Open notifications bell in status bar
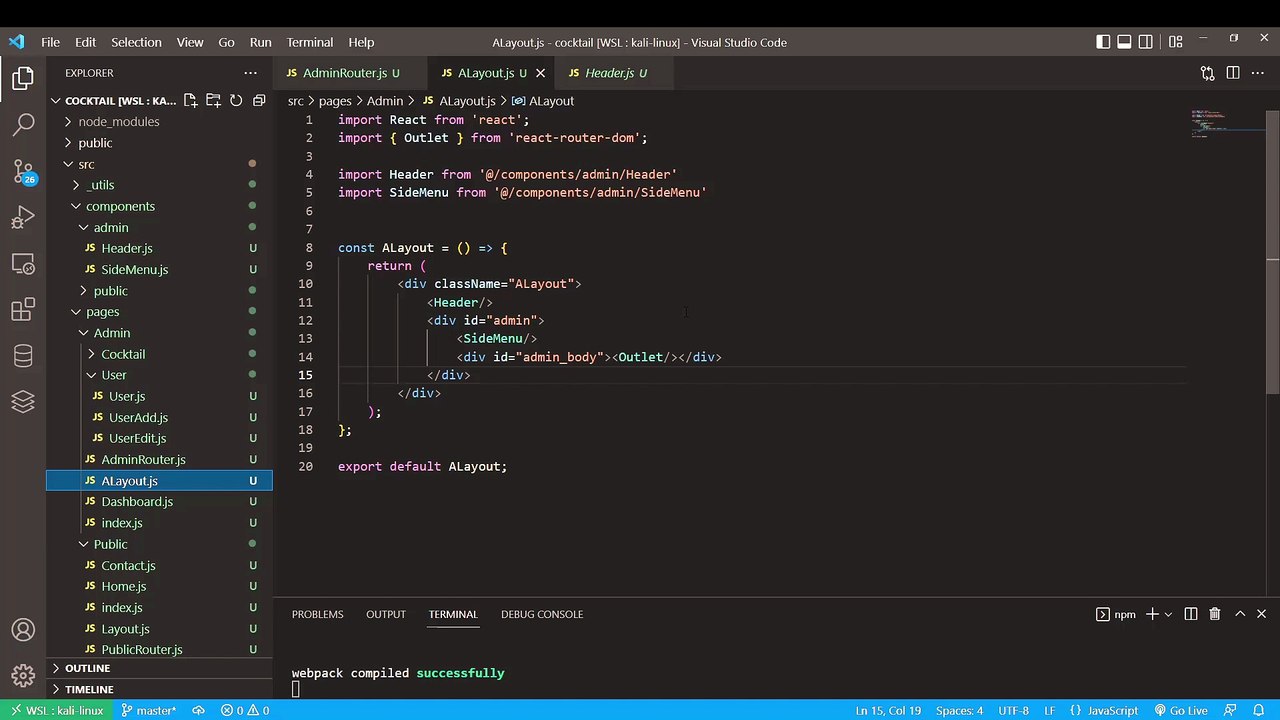Viewport: 1280px width, 720px height. click(1258, 710)
